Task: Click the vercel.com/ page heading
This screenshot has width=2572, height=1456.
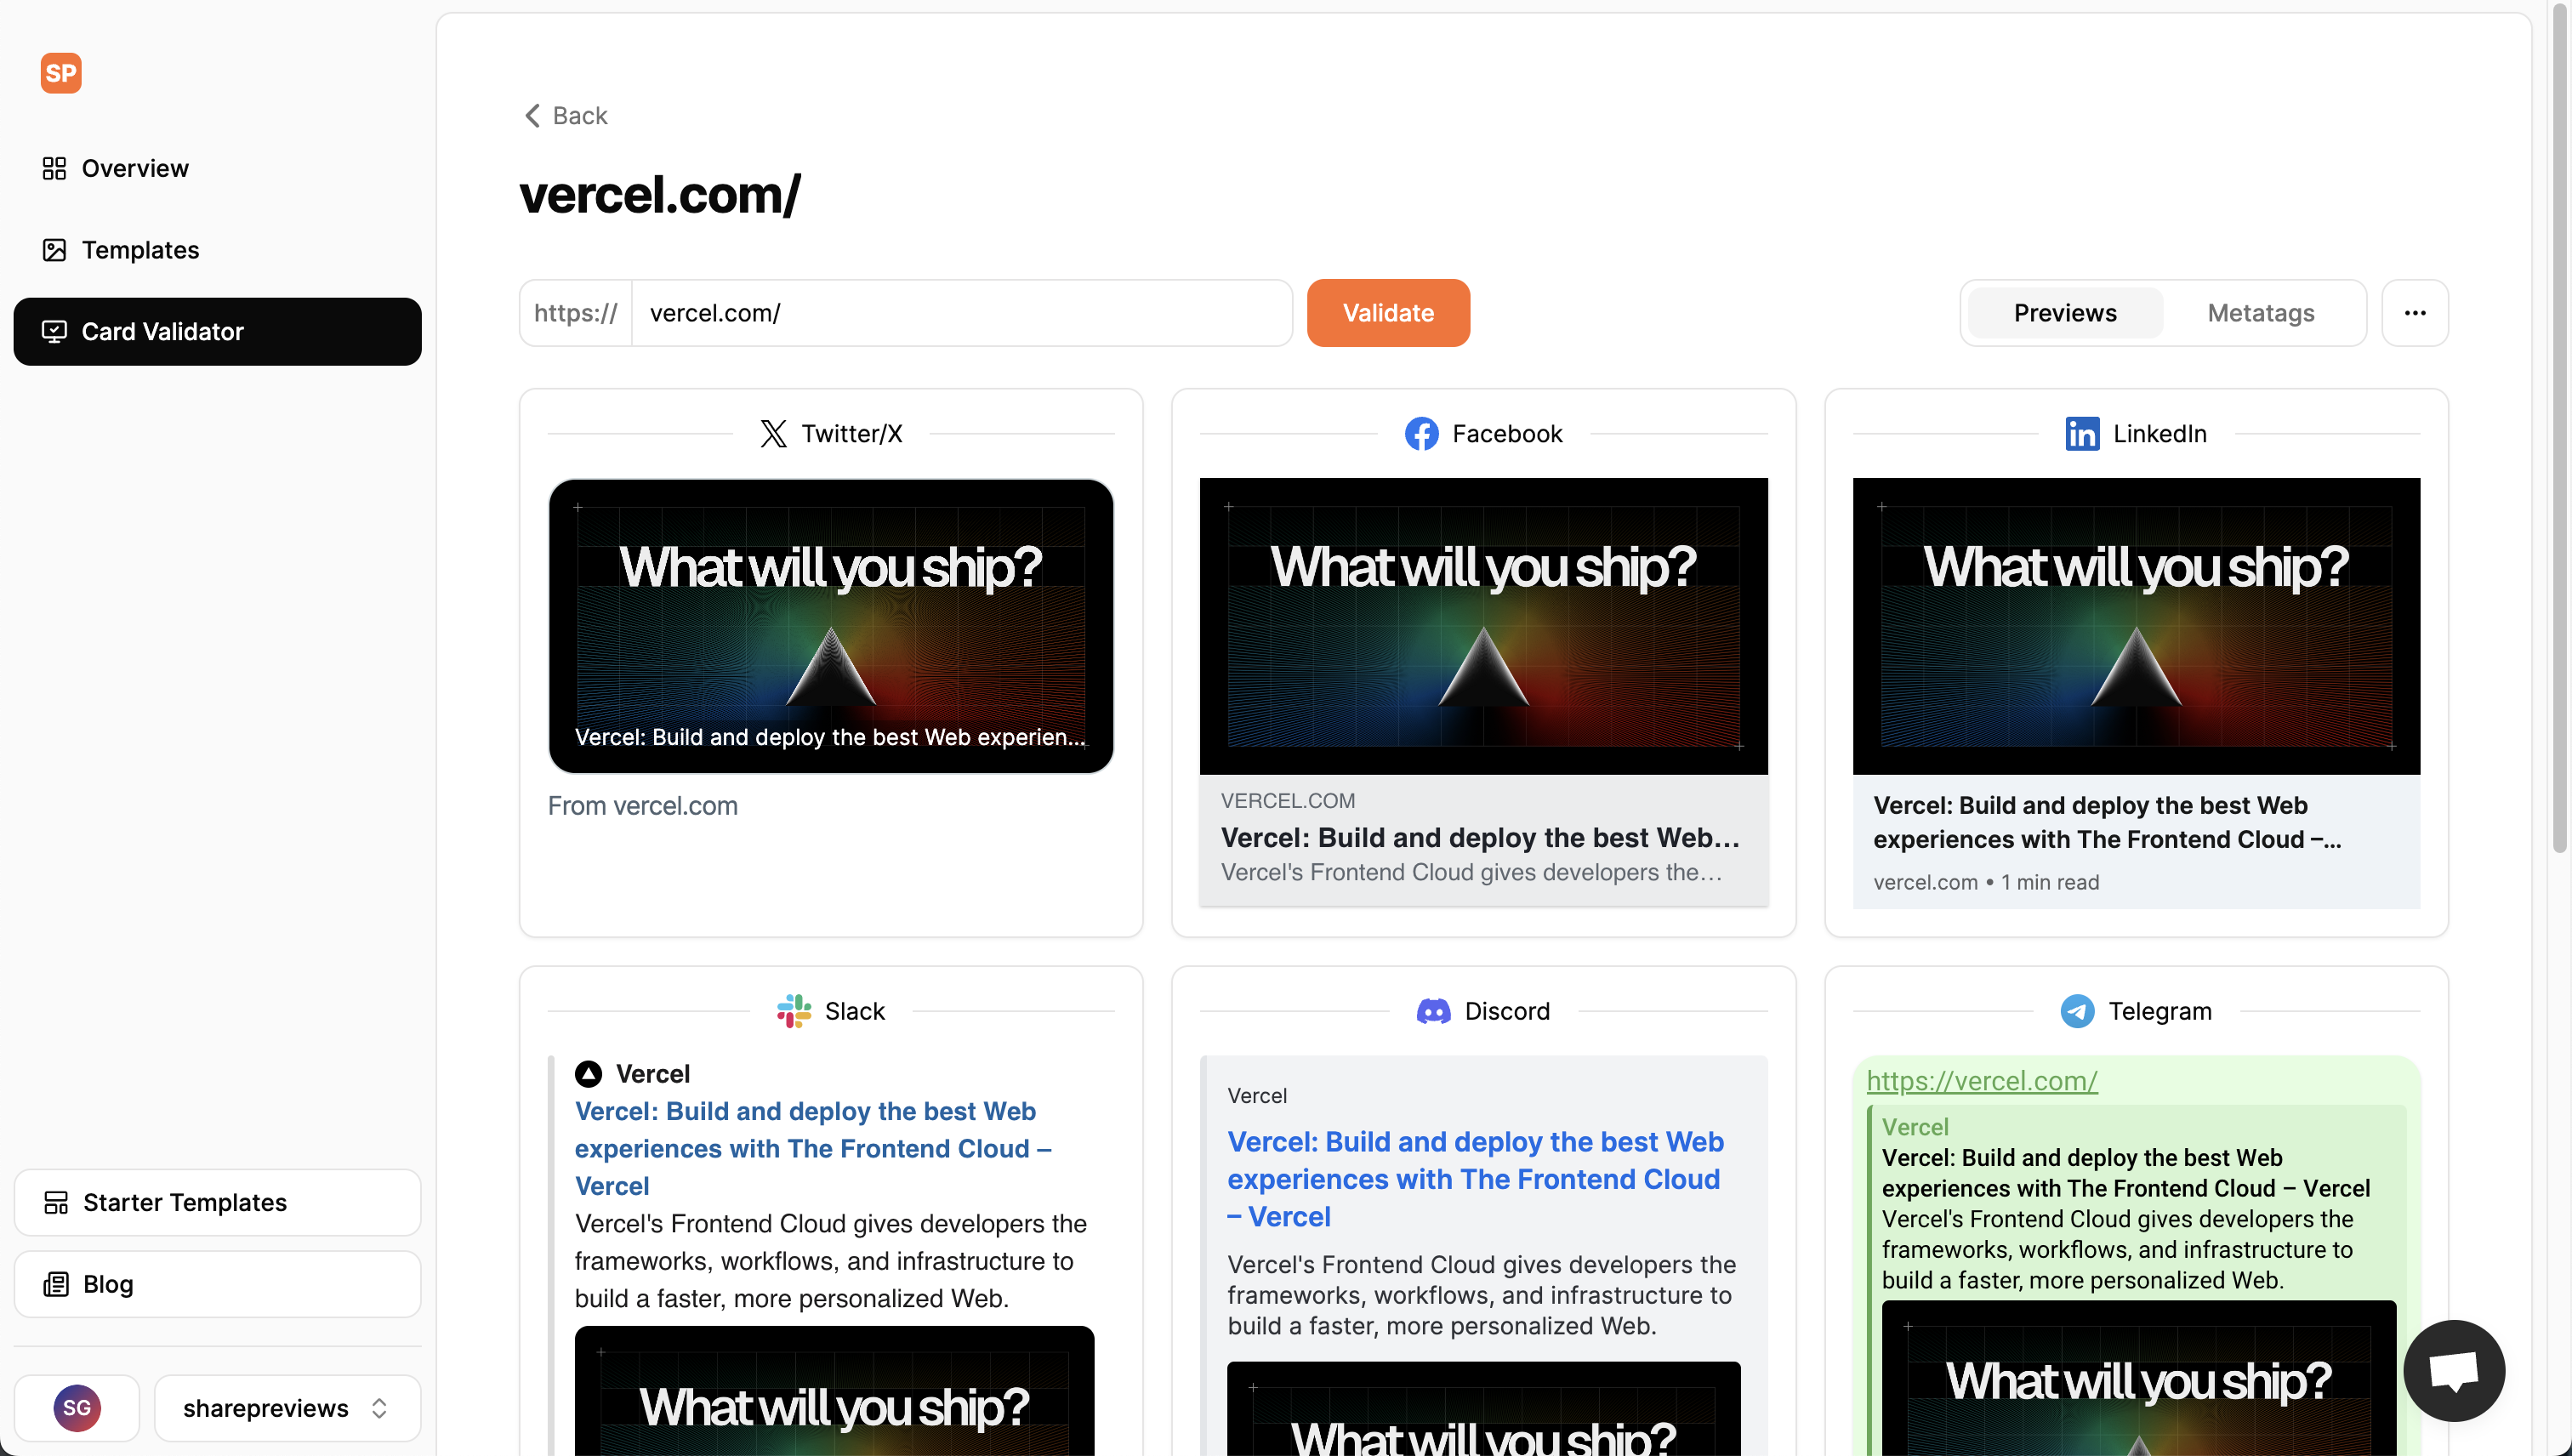Action: [660, 195]
